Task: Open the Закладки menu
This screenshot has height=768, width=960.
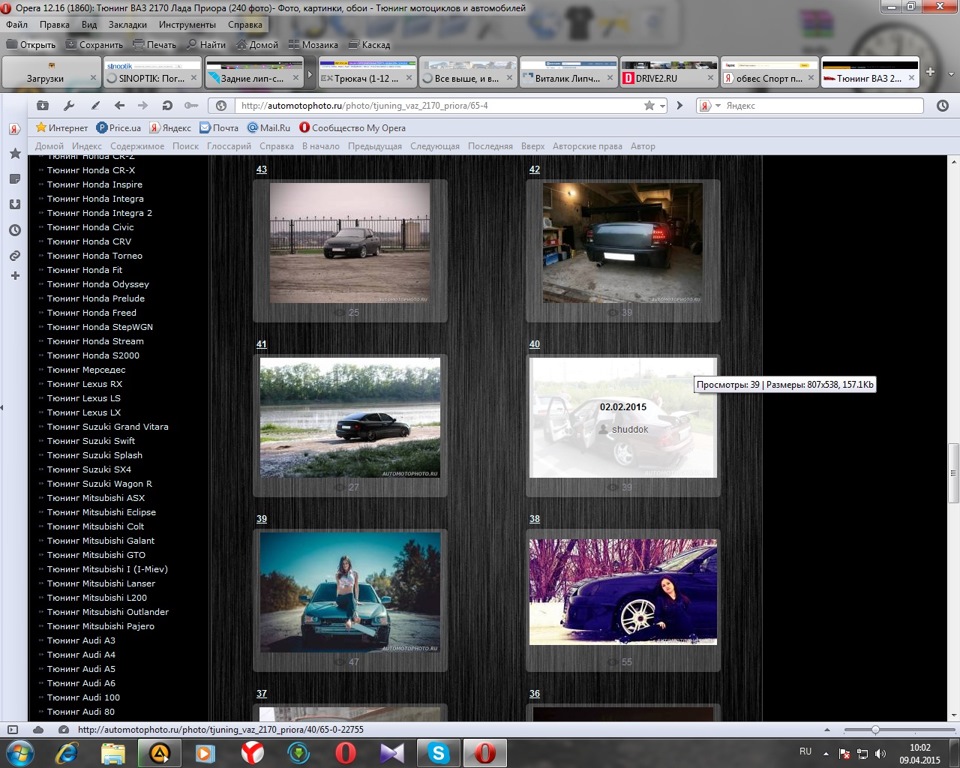Action: coord(127,24)
